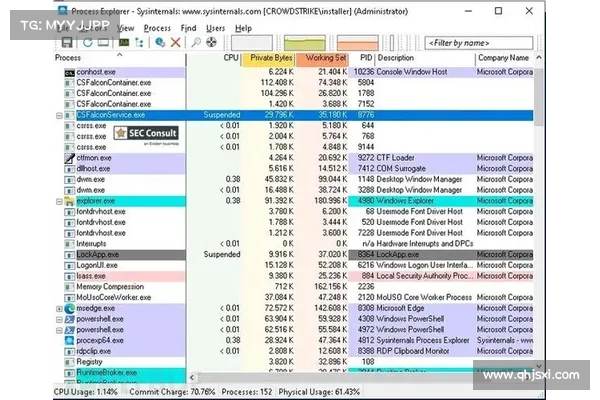Viewport: 600px width, 400px height.
Task: Click the conhost.exe console icon
Action: [x=69, y=72]
